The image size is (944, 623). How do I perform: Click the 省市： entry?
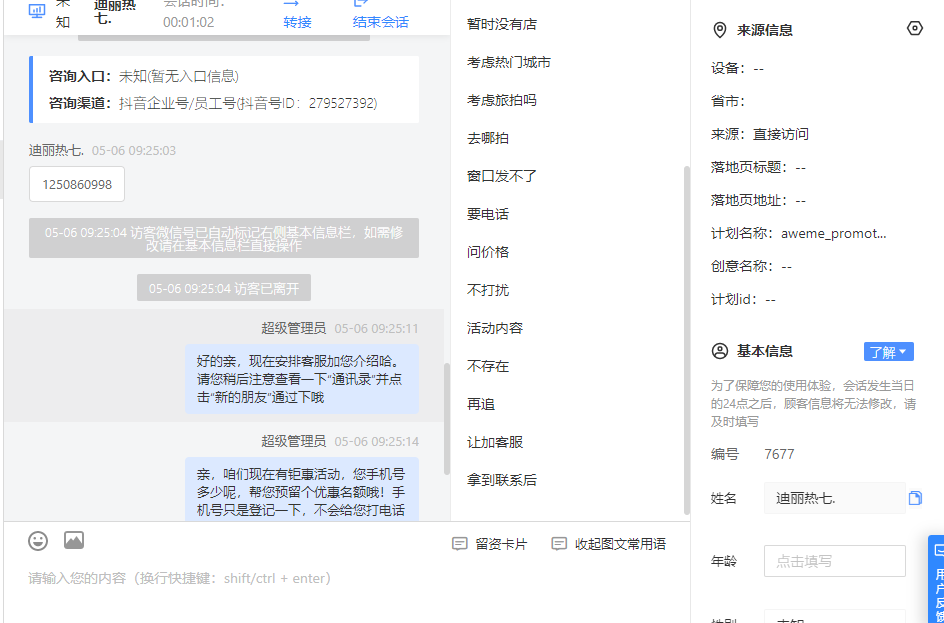pyautogui.click(x=728, y=101)
